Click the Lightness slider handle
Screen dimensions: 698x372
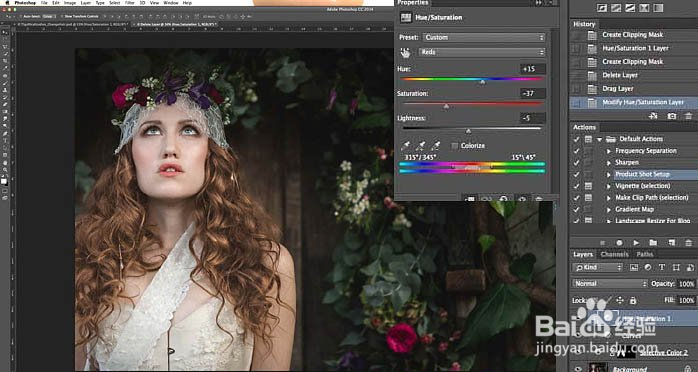coord(468,131)
